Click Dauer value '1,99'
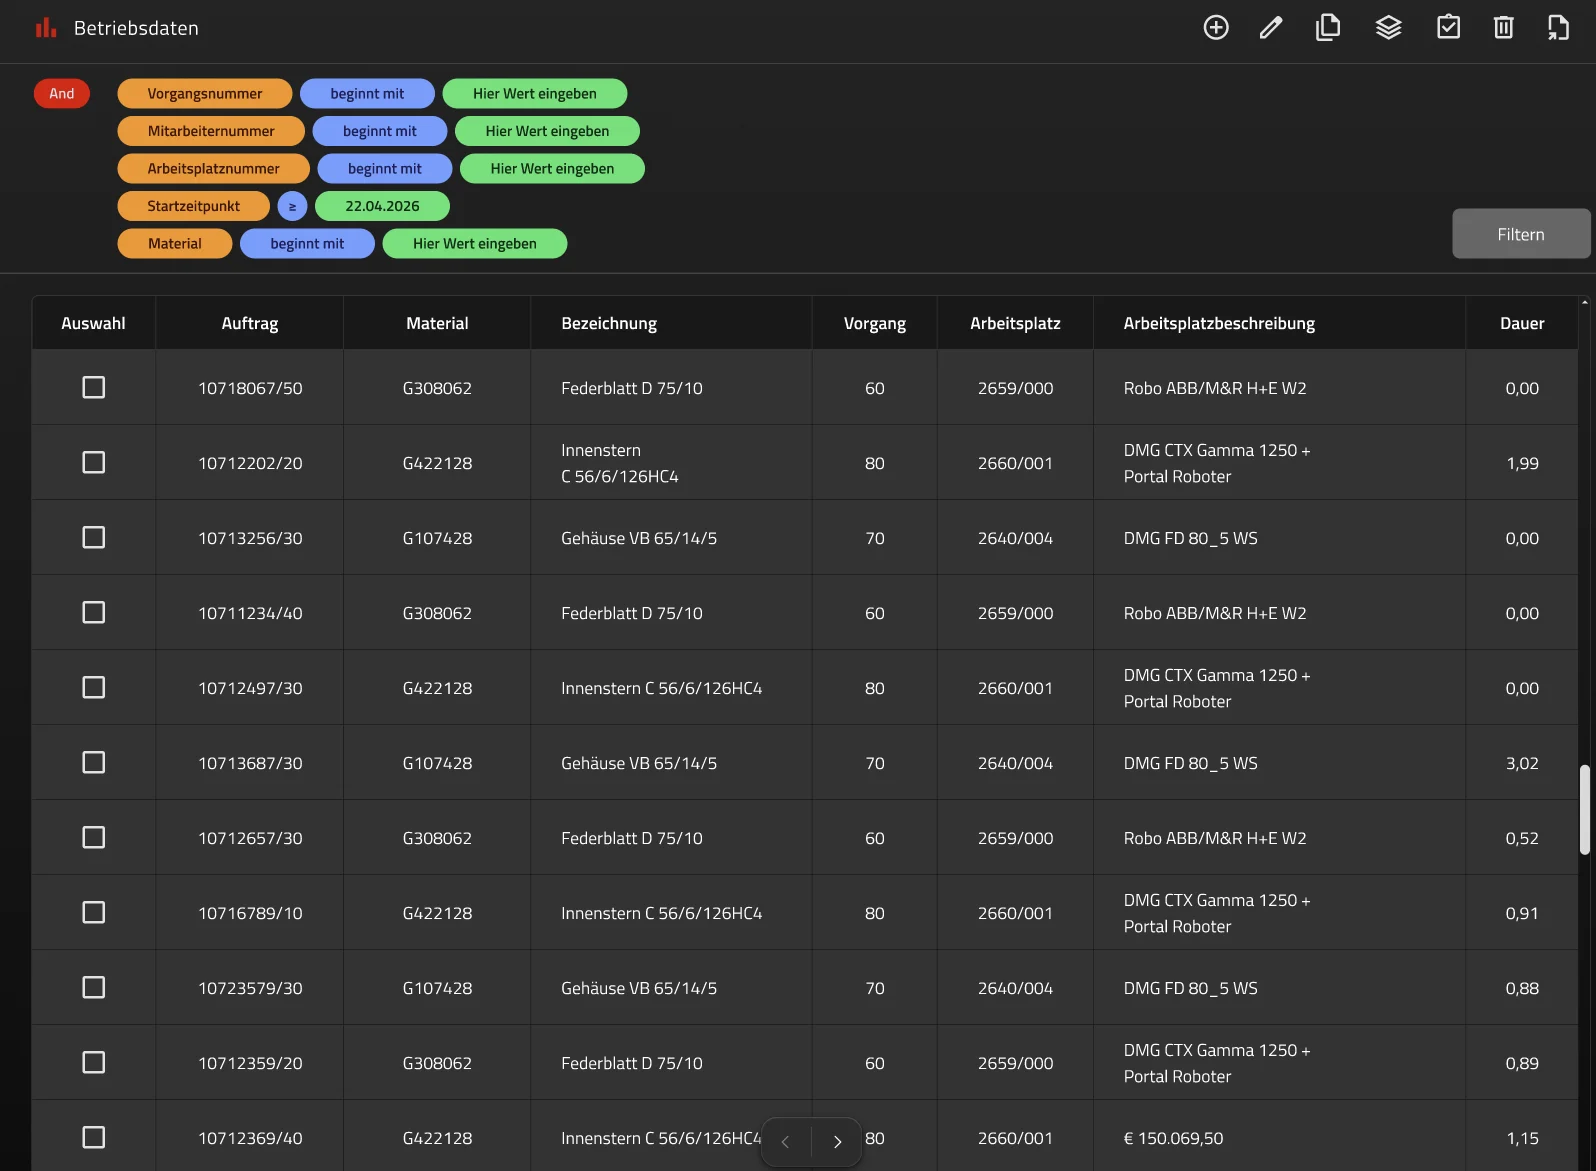The height and width of the screenshot is (1171, 1596). coord(1522,463)
